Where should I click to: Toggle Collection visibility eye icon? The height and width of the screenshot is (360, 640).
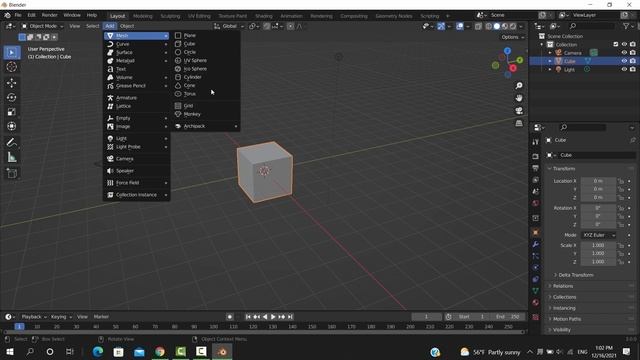click(x=624, y=44)
